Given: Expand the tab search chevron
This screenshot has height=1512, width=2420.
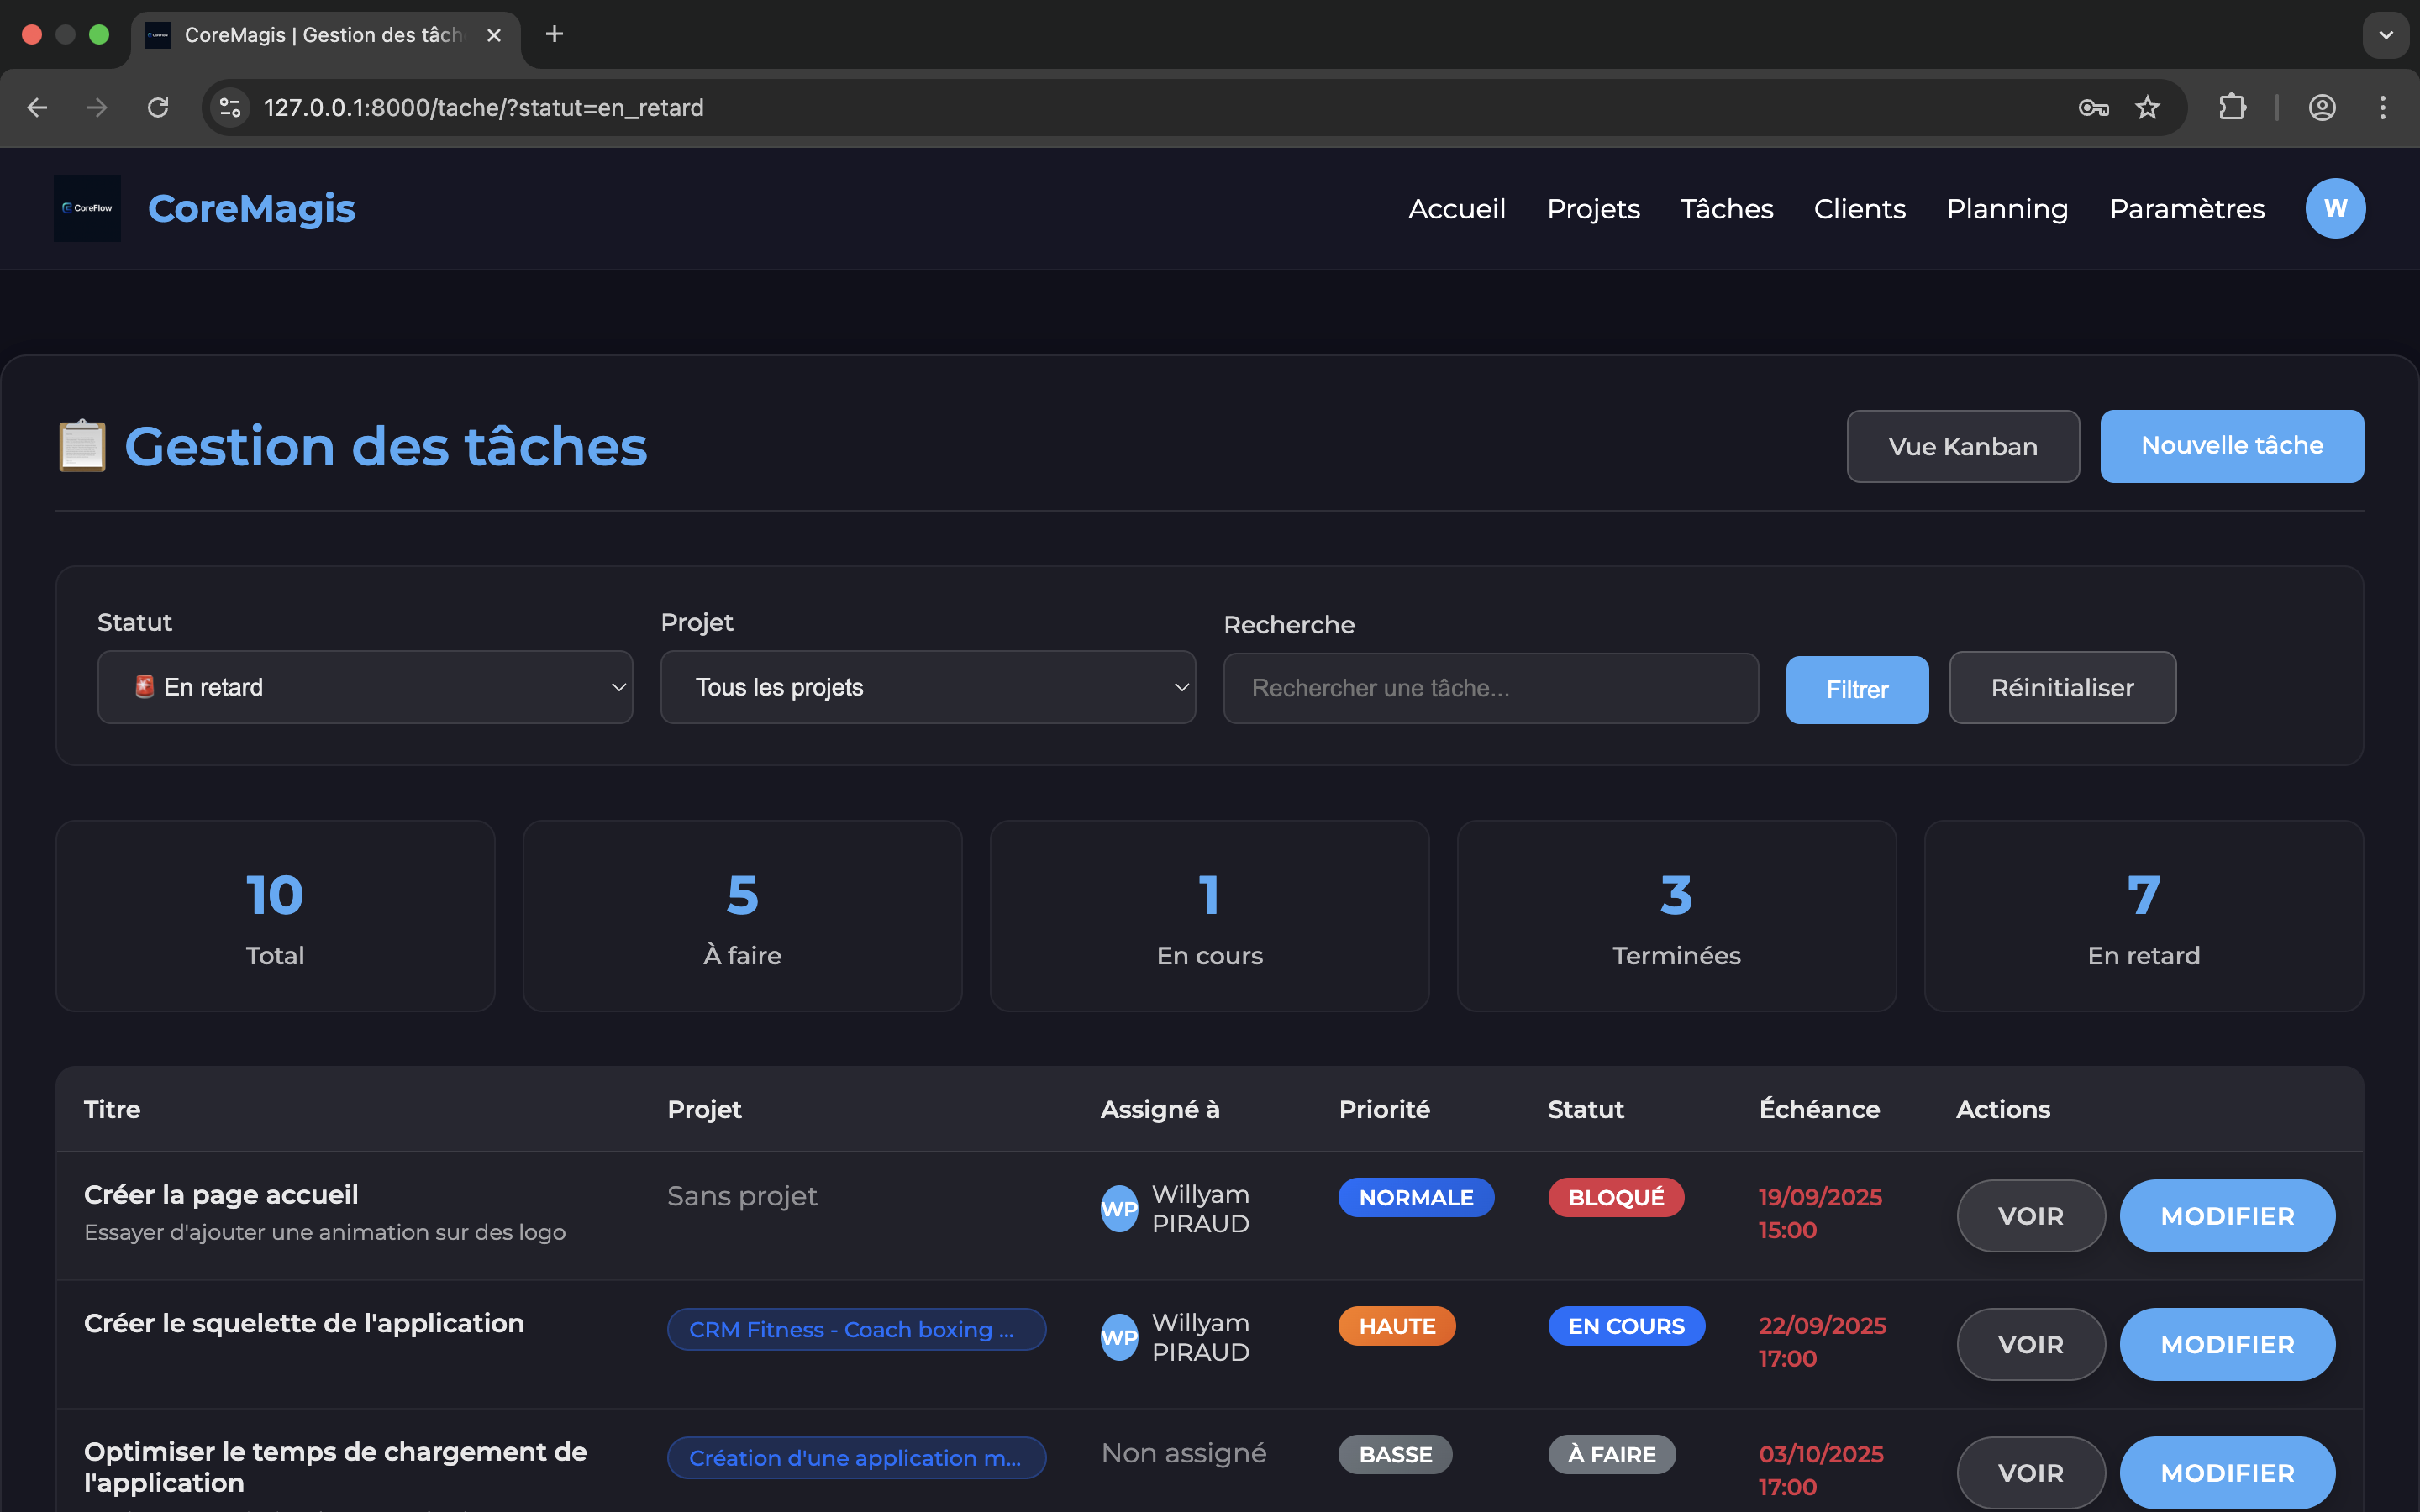Looking at the screenshot, I should (2386, 35).
